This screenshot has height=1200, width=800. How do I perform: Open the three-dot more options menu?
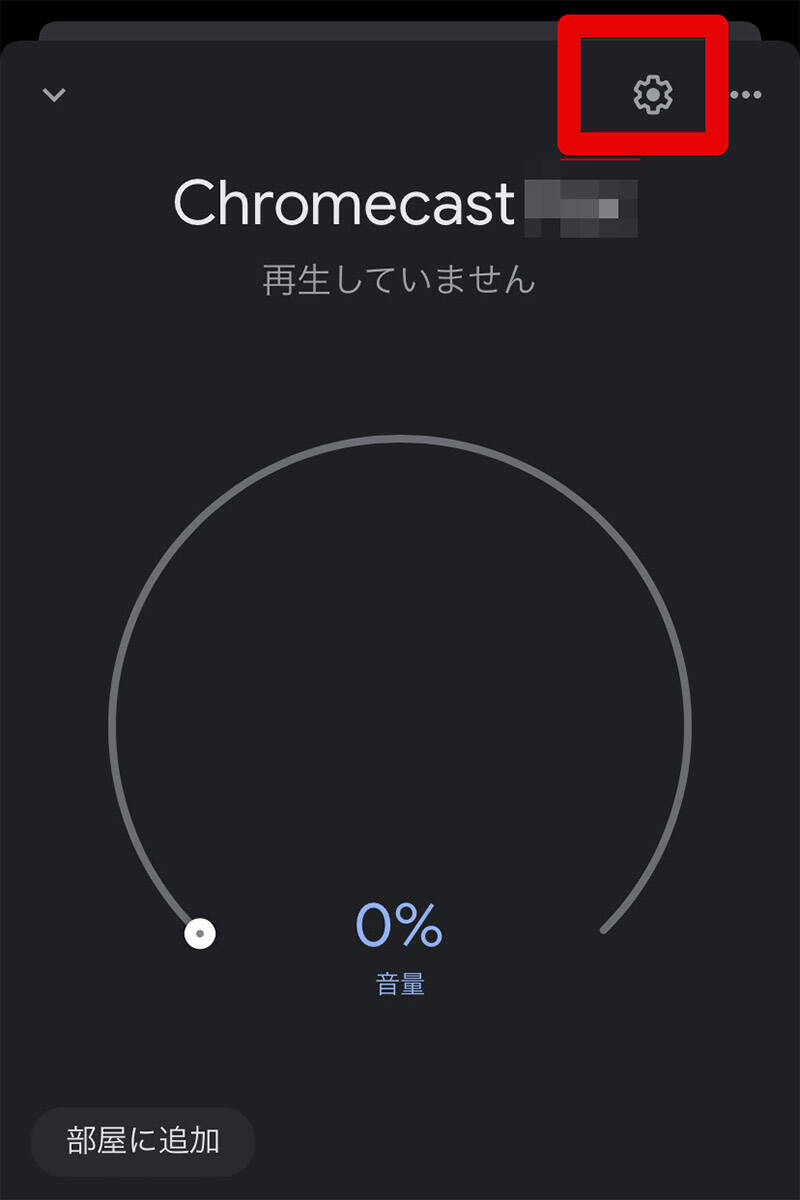pos(746,95)
